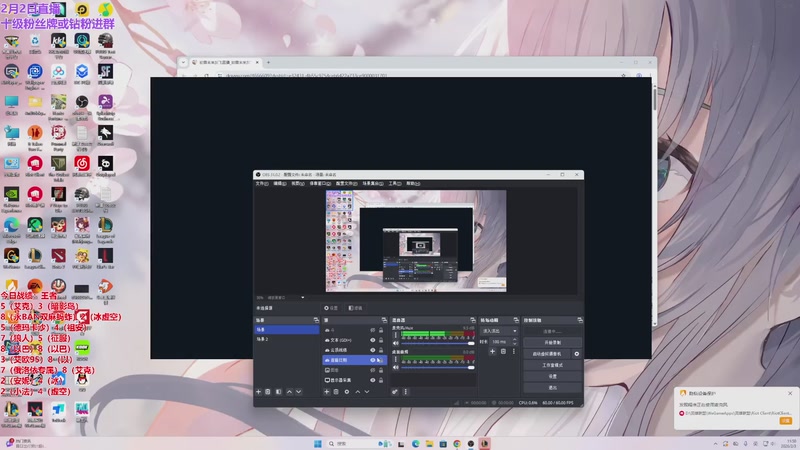
Task: Open the Tools menu in OBS
Action: point(395,184)
